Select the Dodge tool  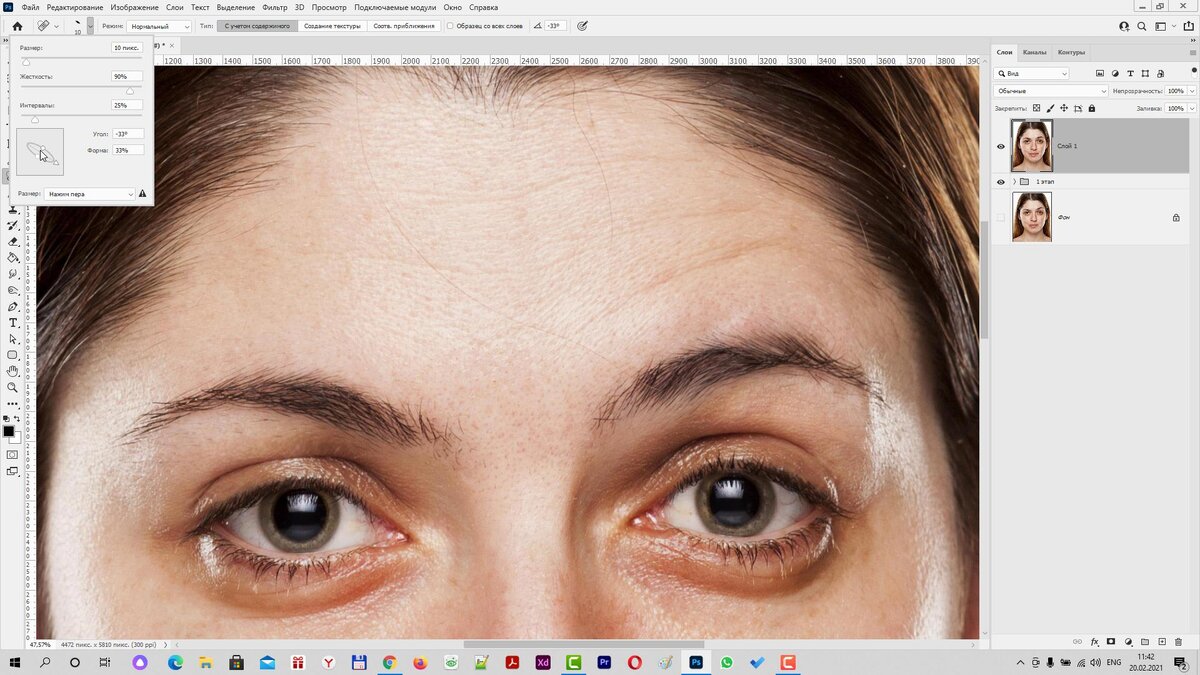point(13,290)
